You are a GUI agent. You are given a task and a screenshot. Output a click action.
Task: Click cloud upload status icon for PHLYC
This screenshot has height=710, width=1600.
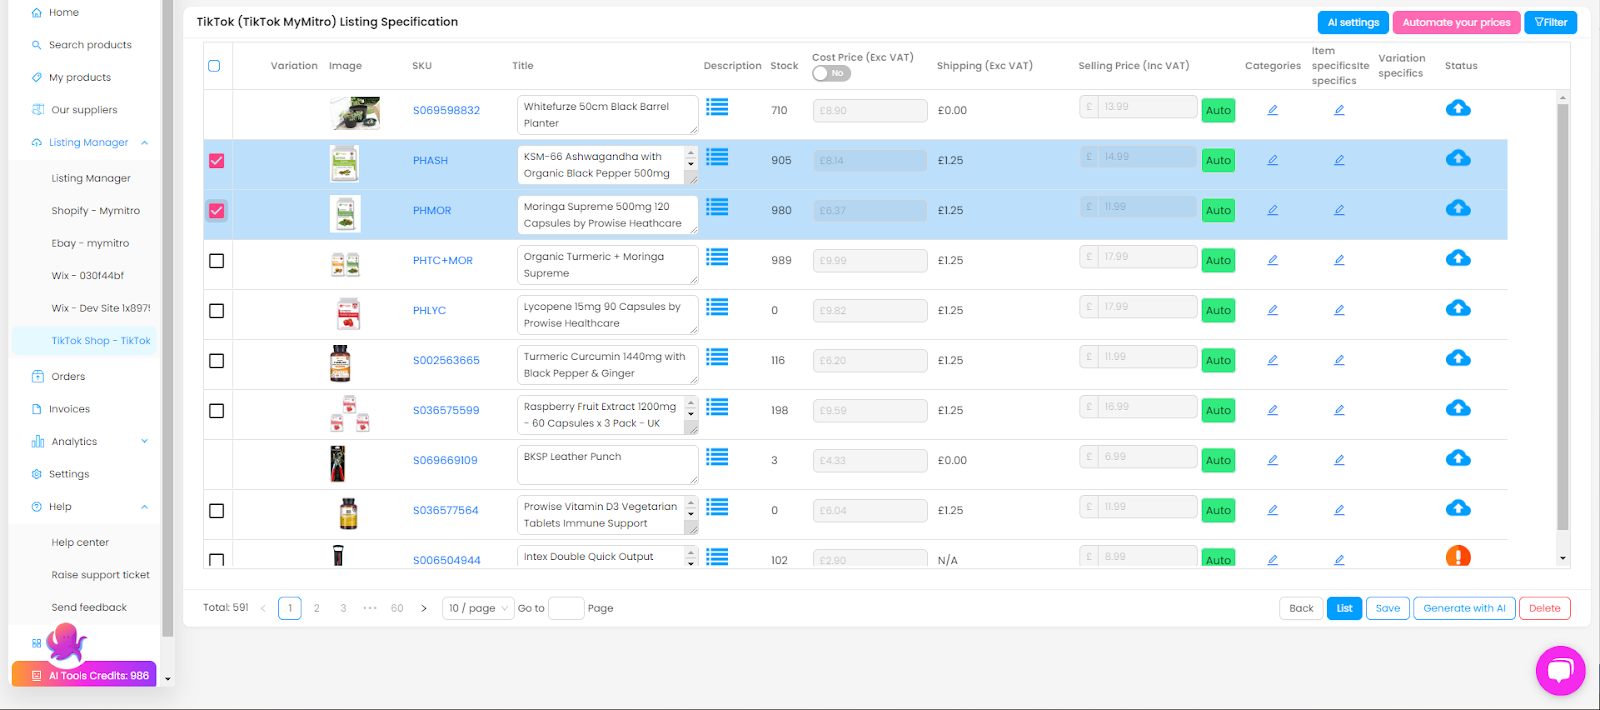point(1458,308)
